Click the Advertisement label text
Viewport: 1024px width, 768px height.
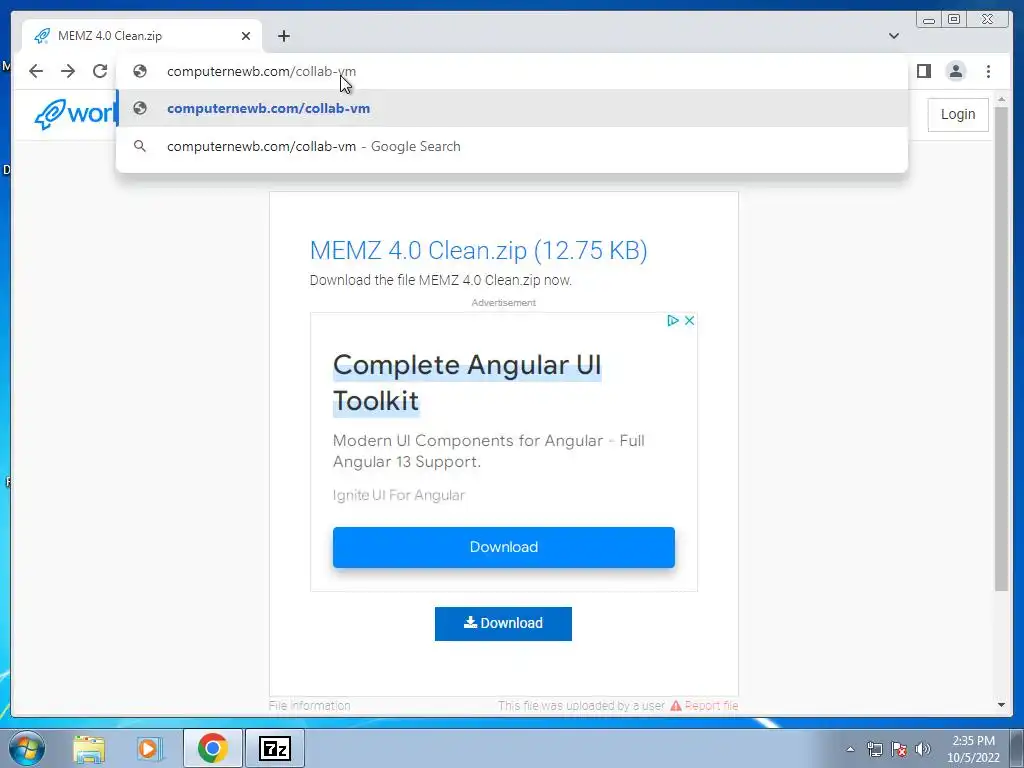point(504,302)
